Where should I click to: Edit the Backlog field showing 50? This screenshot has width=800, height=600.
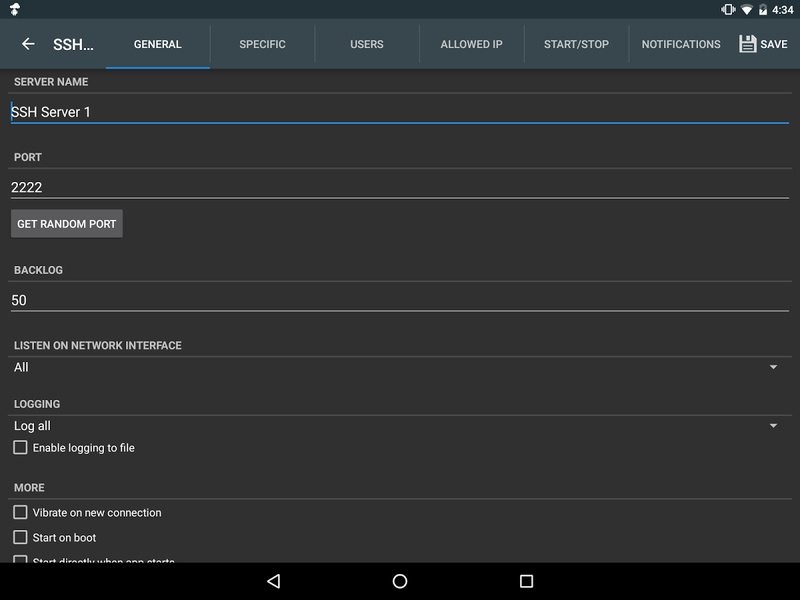400,300
